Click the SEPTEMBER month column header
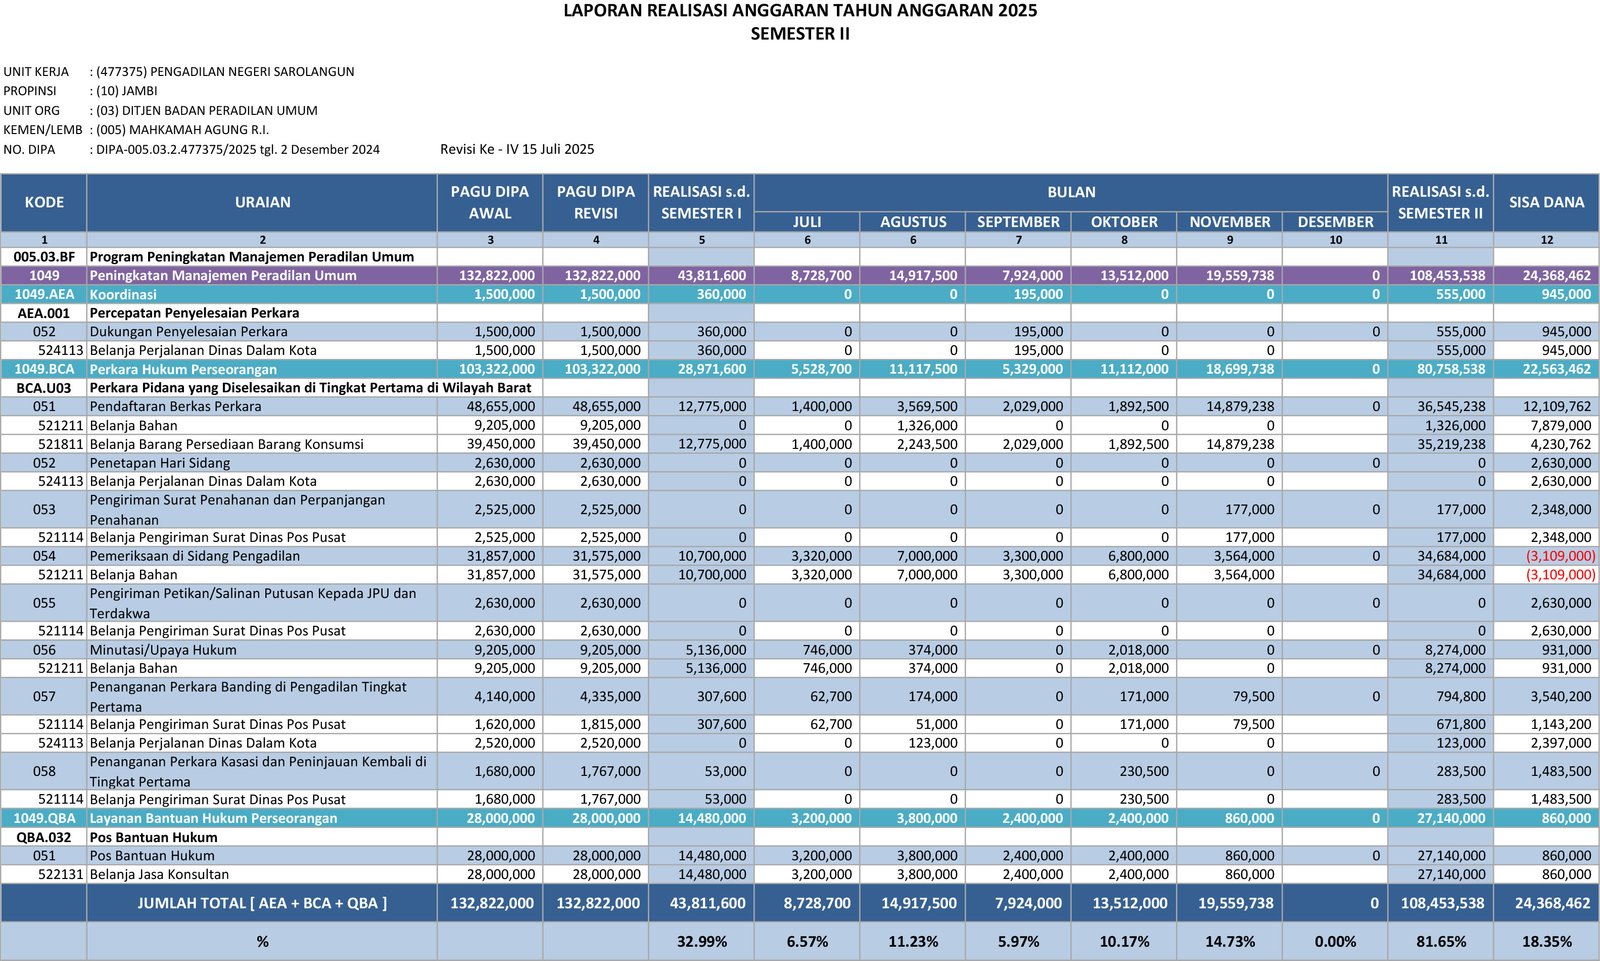This screenshot has height=961, width=1600. click(1018, 222)
